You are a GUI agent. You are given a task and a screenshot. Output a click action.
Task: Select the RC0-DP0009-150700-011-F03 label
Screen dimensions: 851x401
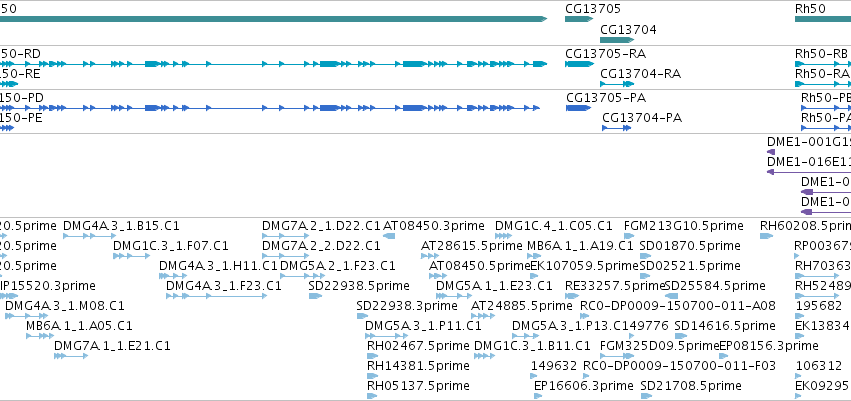tap(679, 366)
